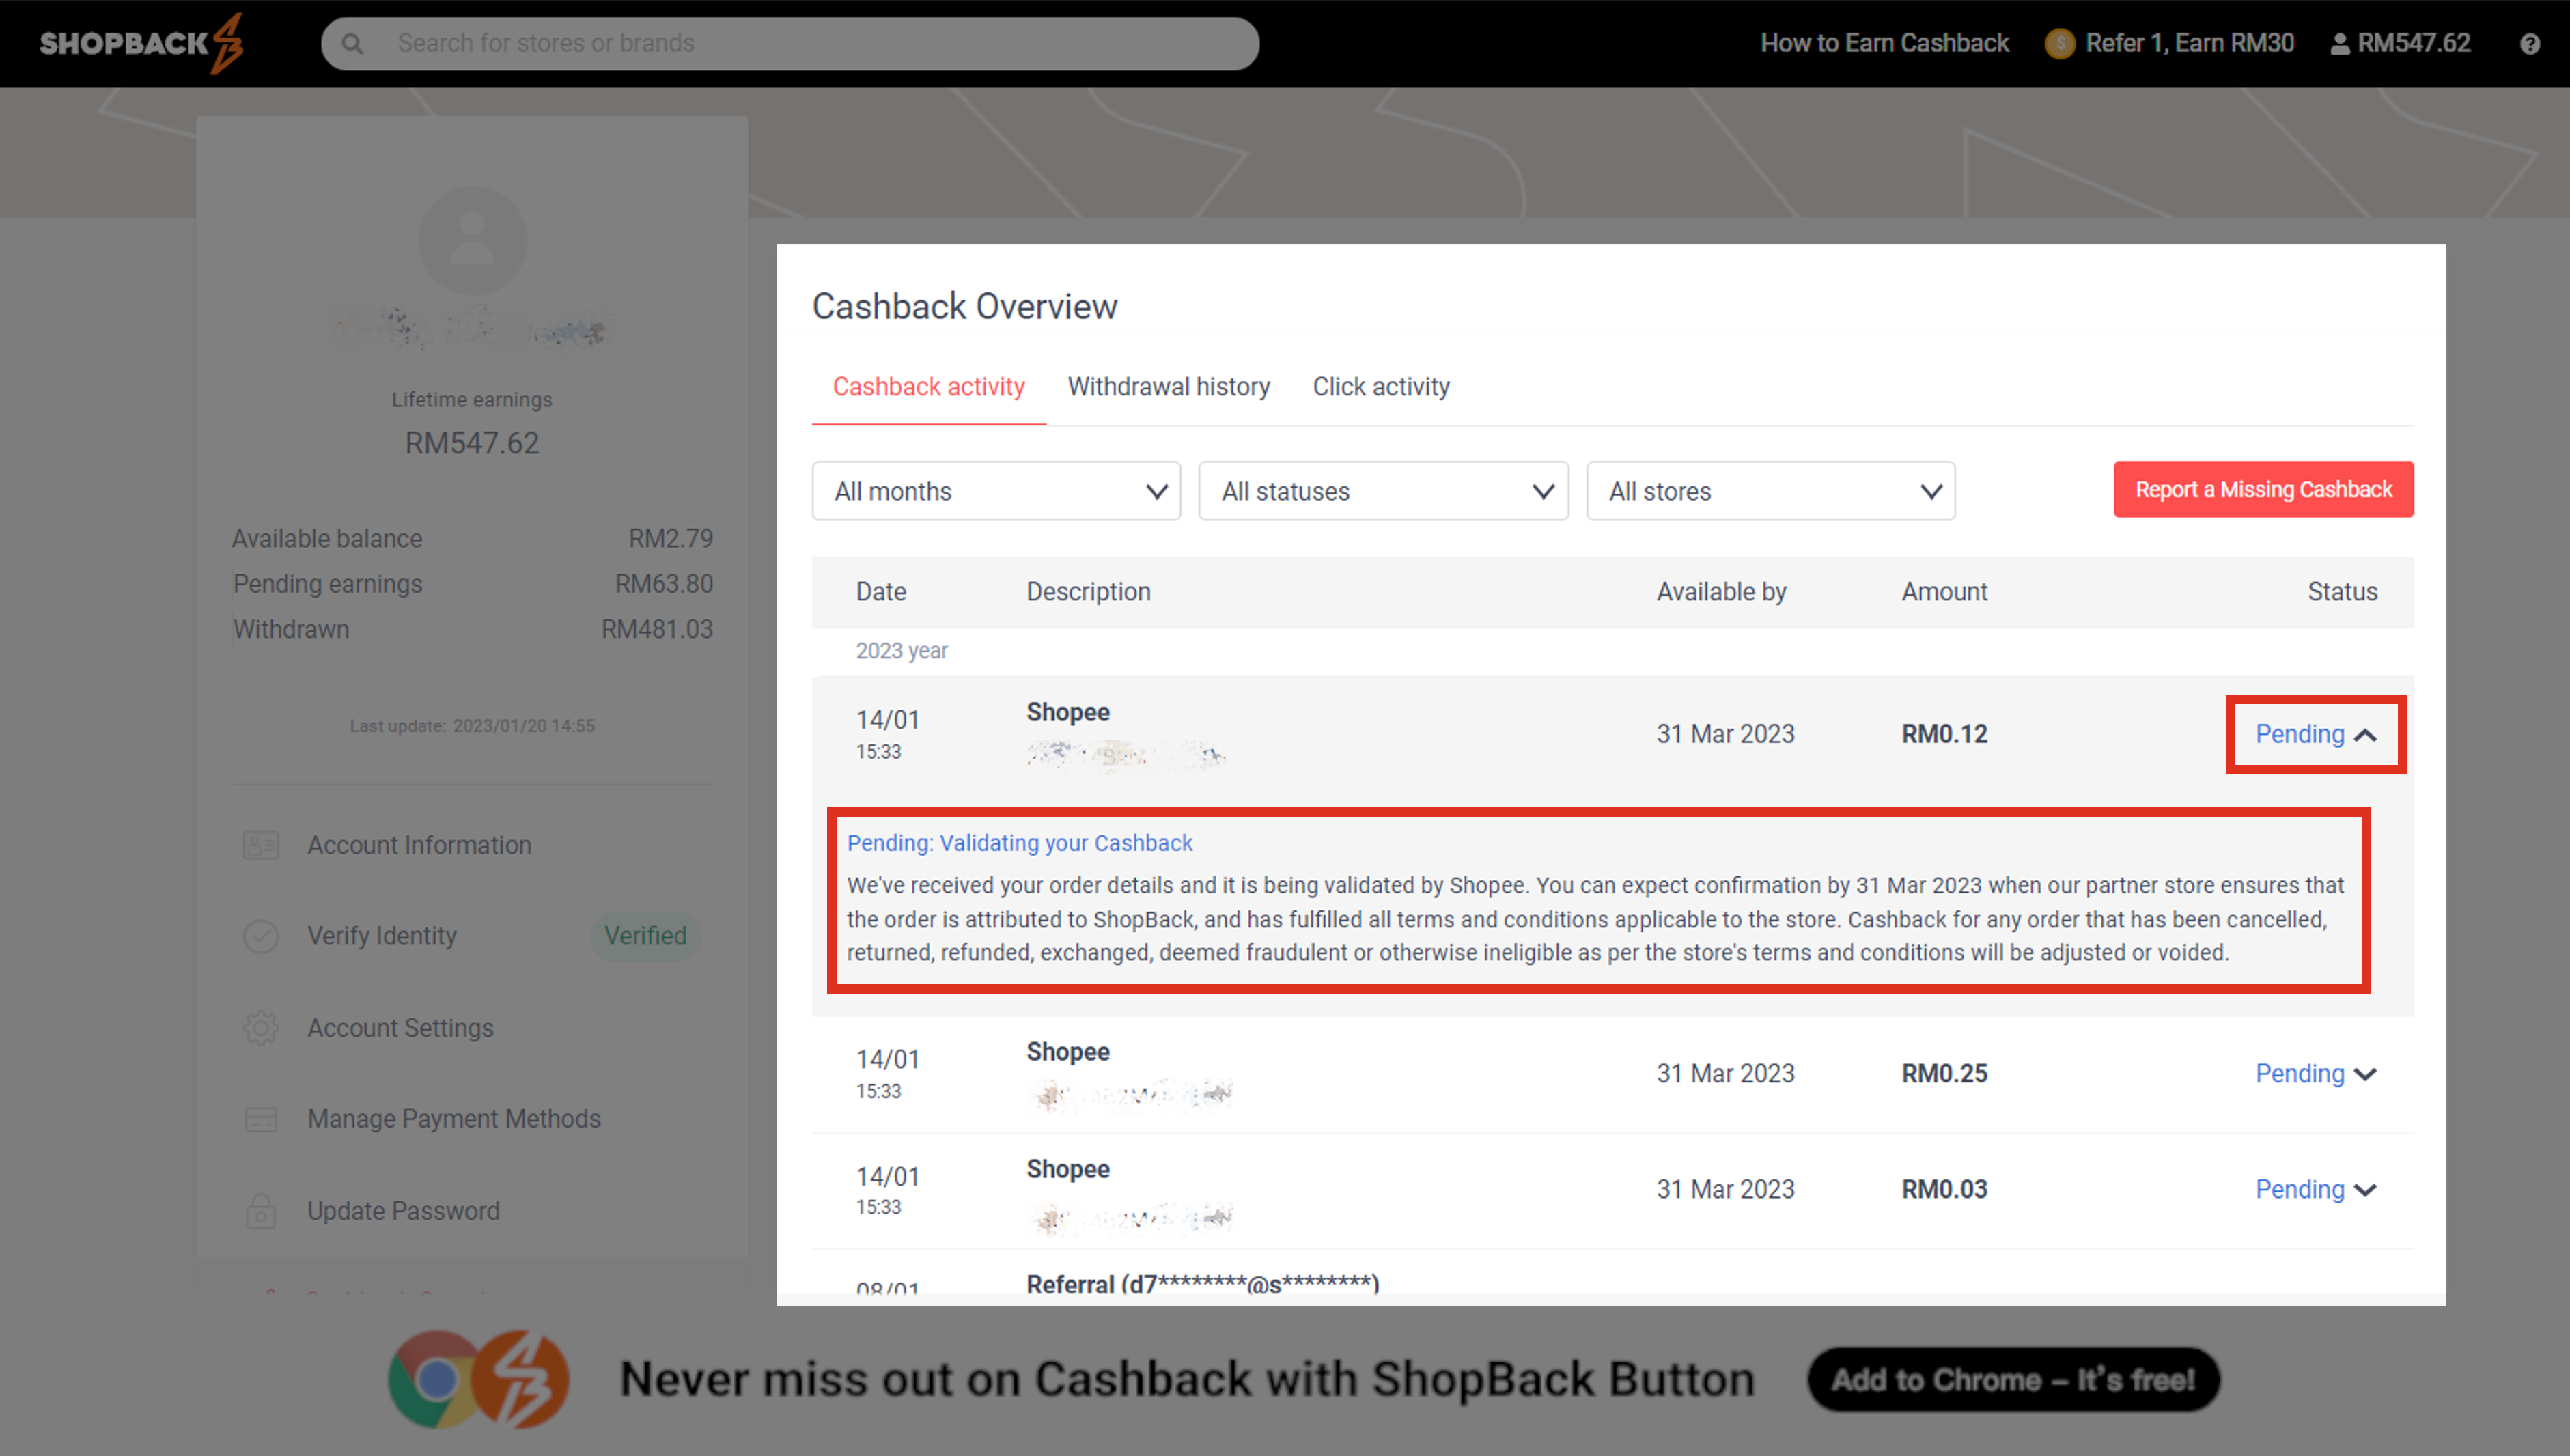The height and width of the screenshot is (1456, 2570).
Task: Switch to Click activity tab
Action: 1380,387
